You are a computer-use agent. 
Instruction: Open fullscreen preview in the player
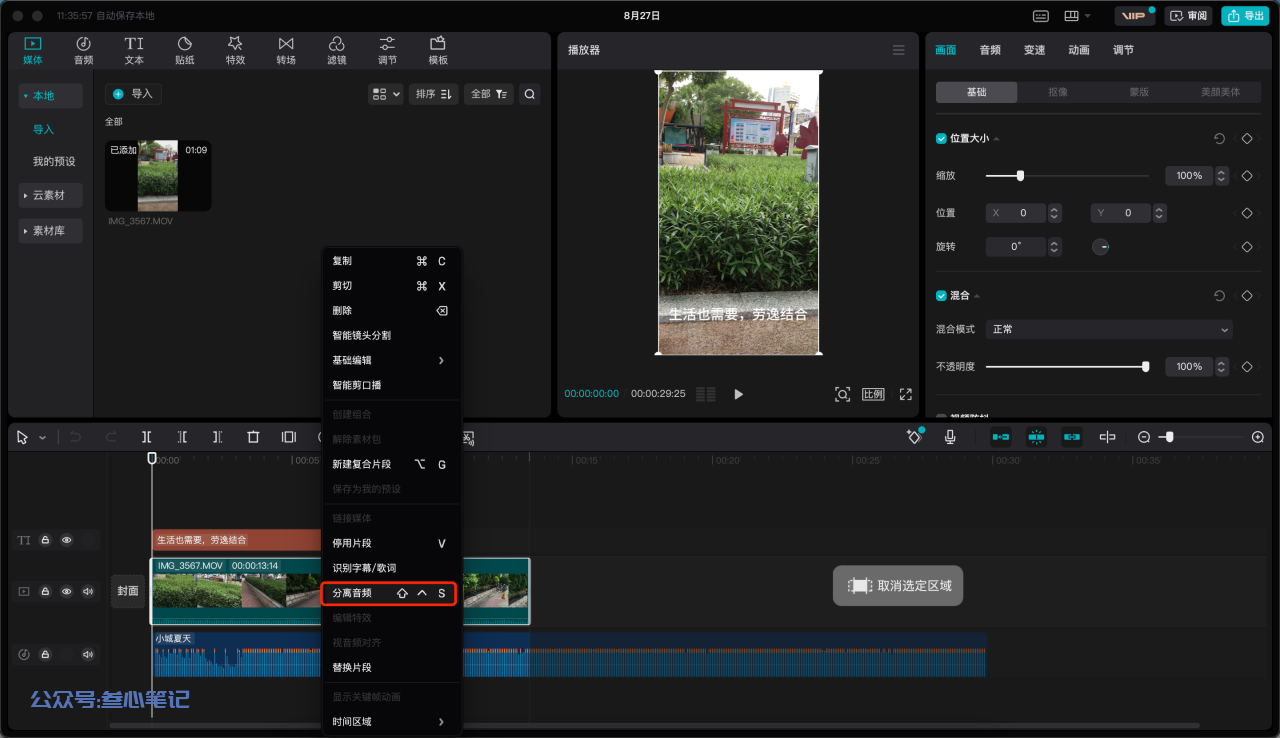(x=906, y=394)
